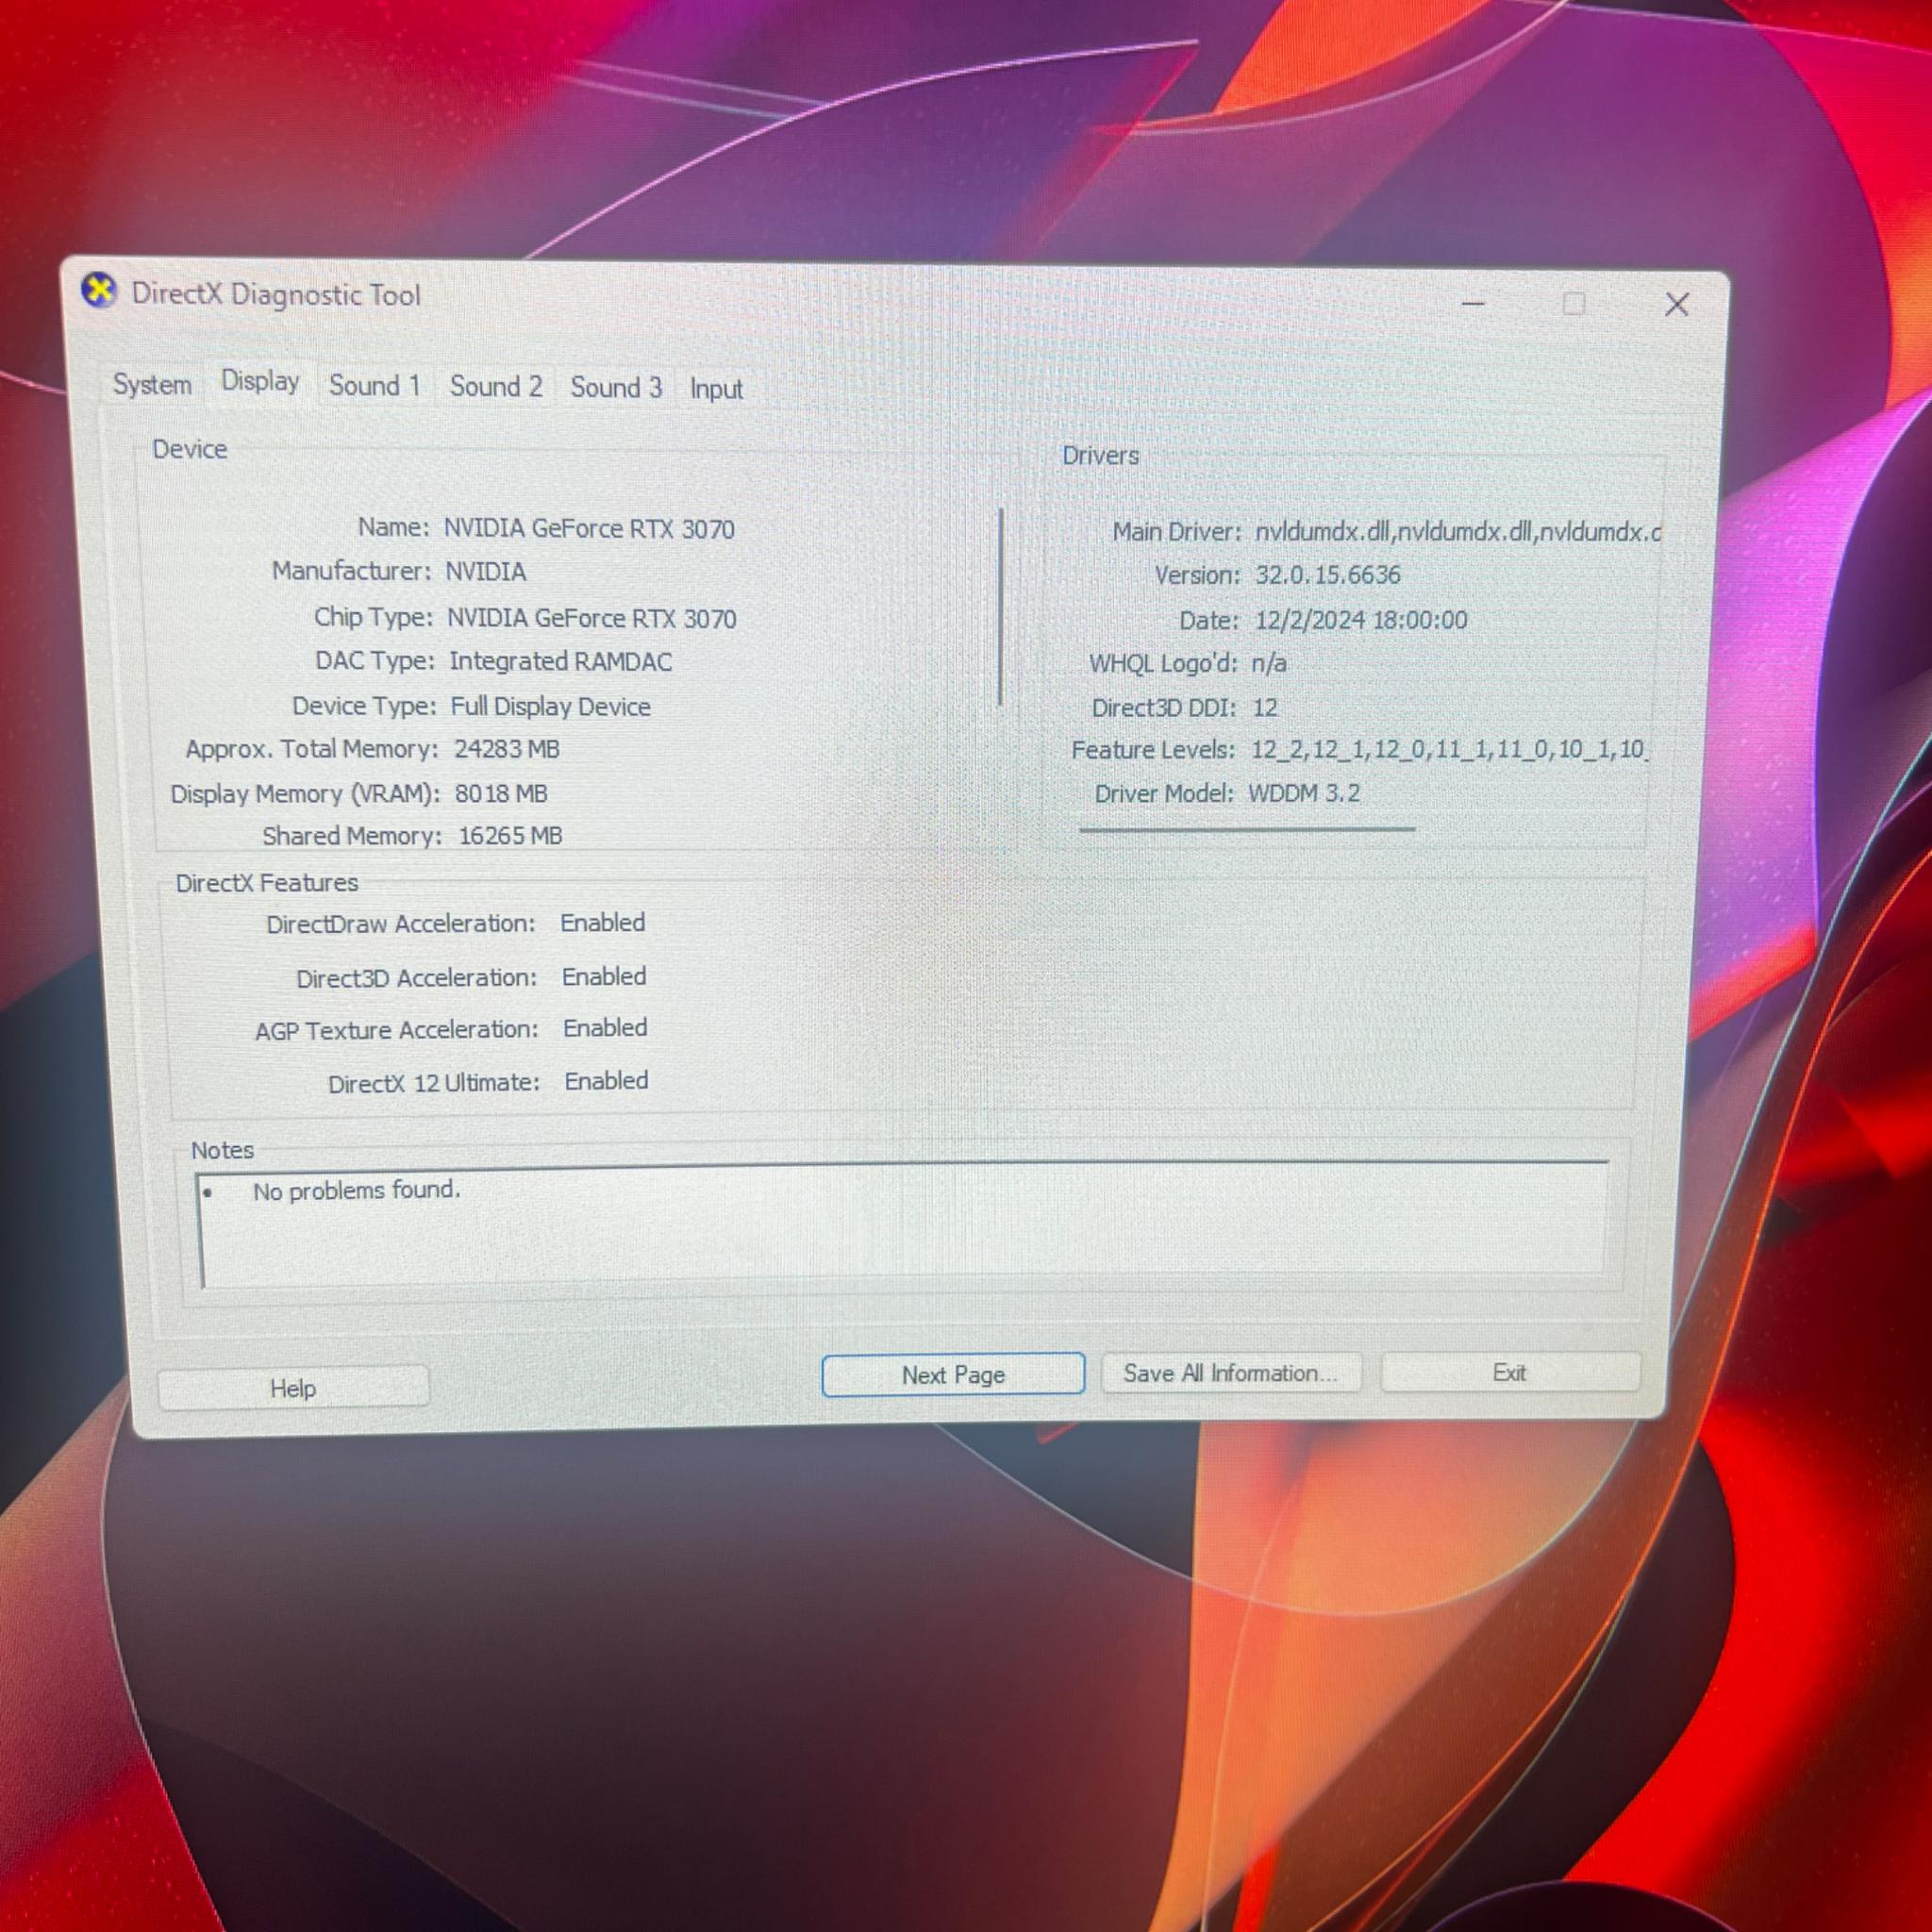Click the Direct3D Acceleration Enabled text

coord(602,977)
